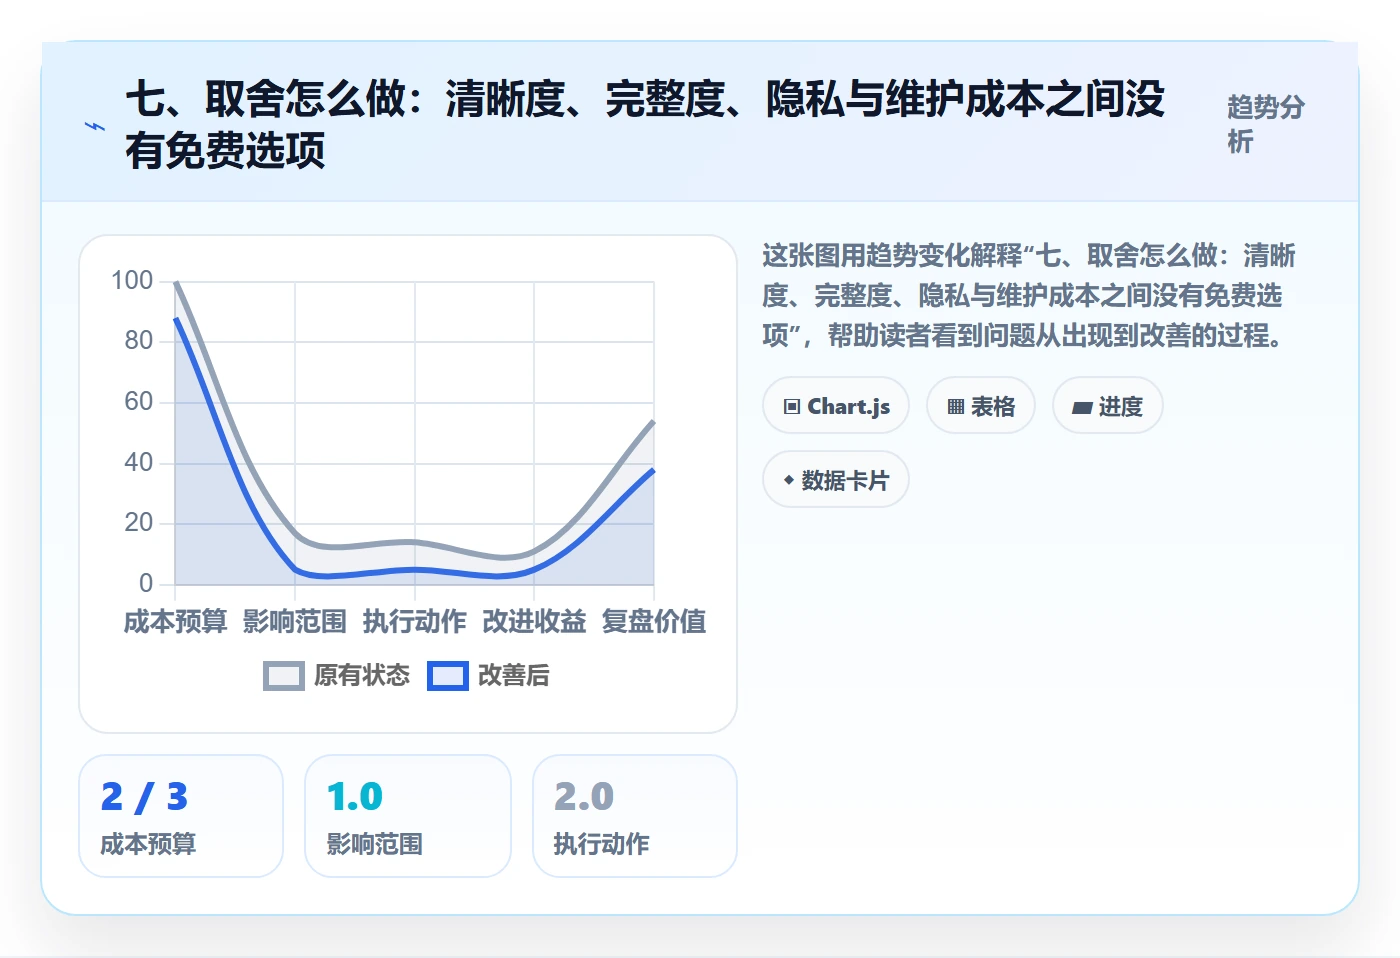The image size is (1400, 958).
Task: Click the 0 y-axis value
Action: (146, 584)
